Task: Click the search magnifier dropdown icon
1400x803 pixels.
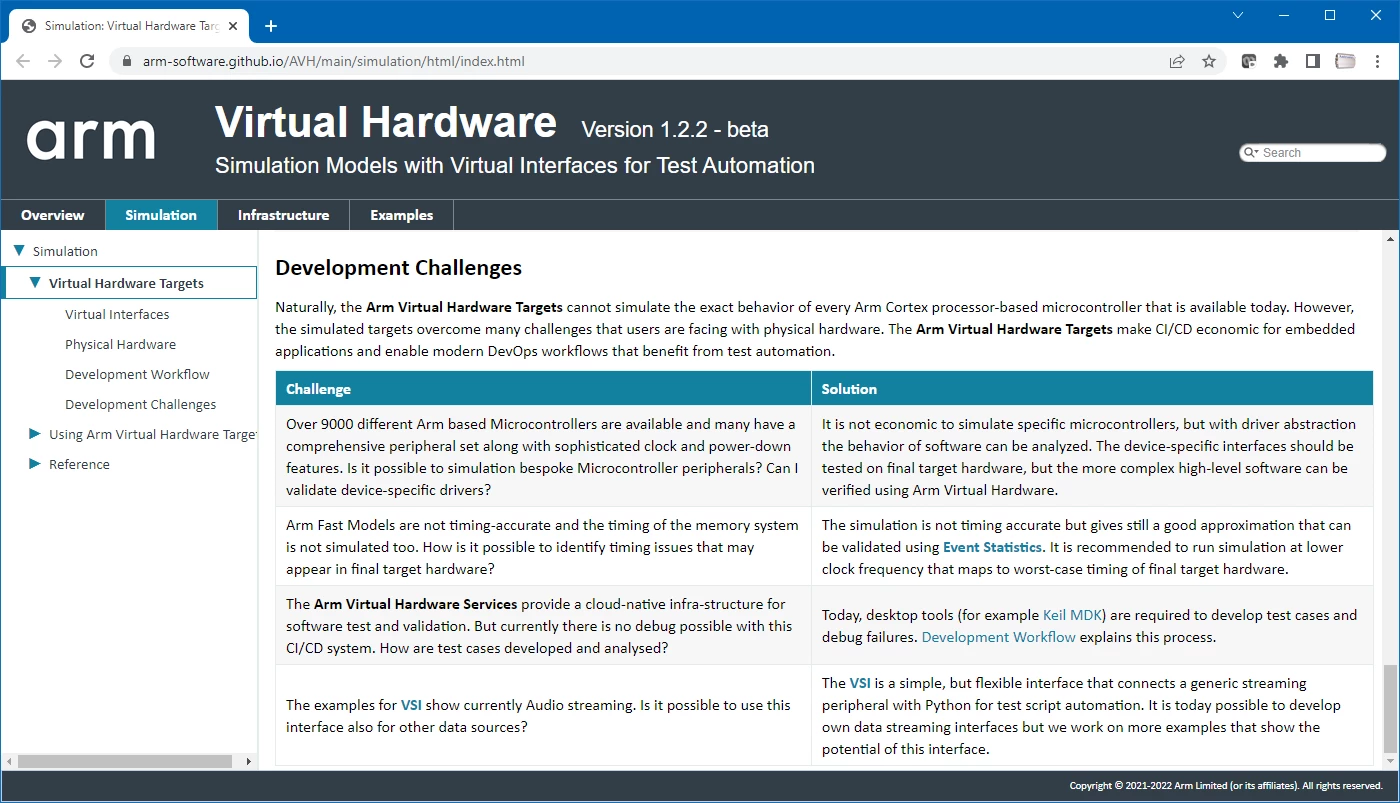Action: coord(1252,153)
